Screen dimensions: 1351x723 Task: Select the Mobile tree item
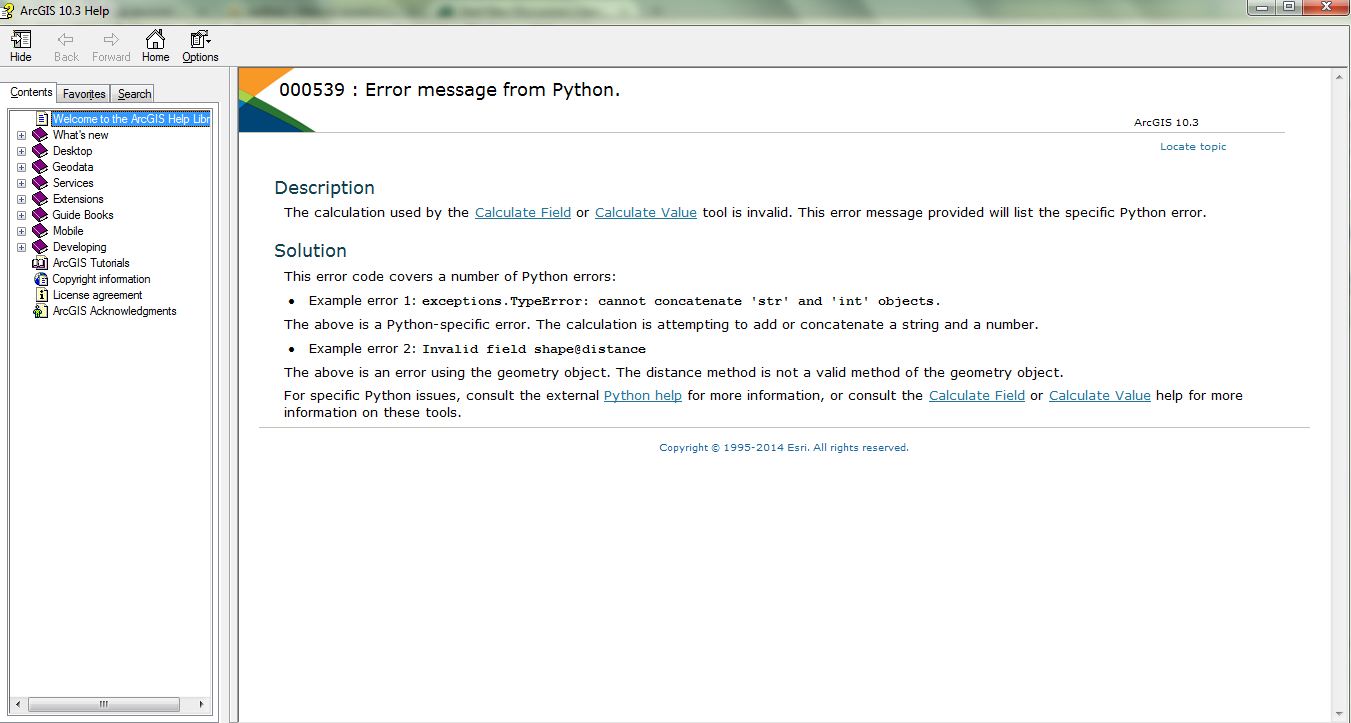68,231
